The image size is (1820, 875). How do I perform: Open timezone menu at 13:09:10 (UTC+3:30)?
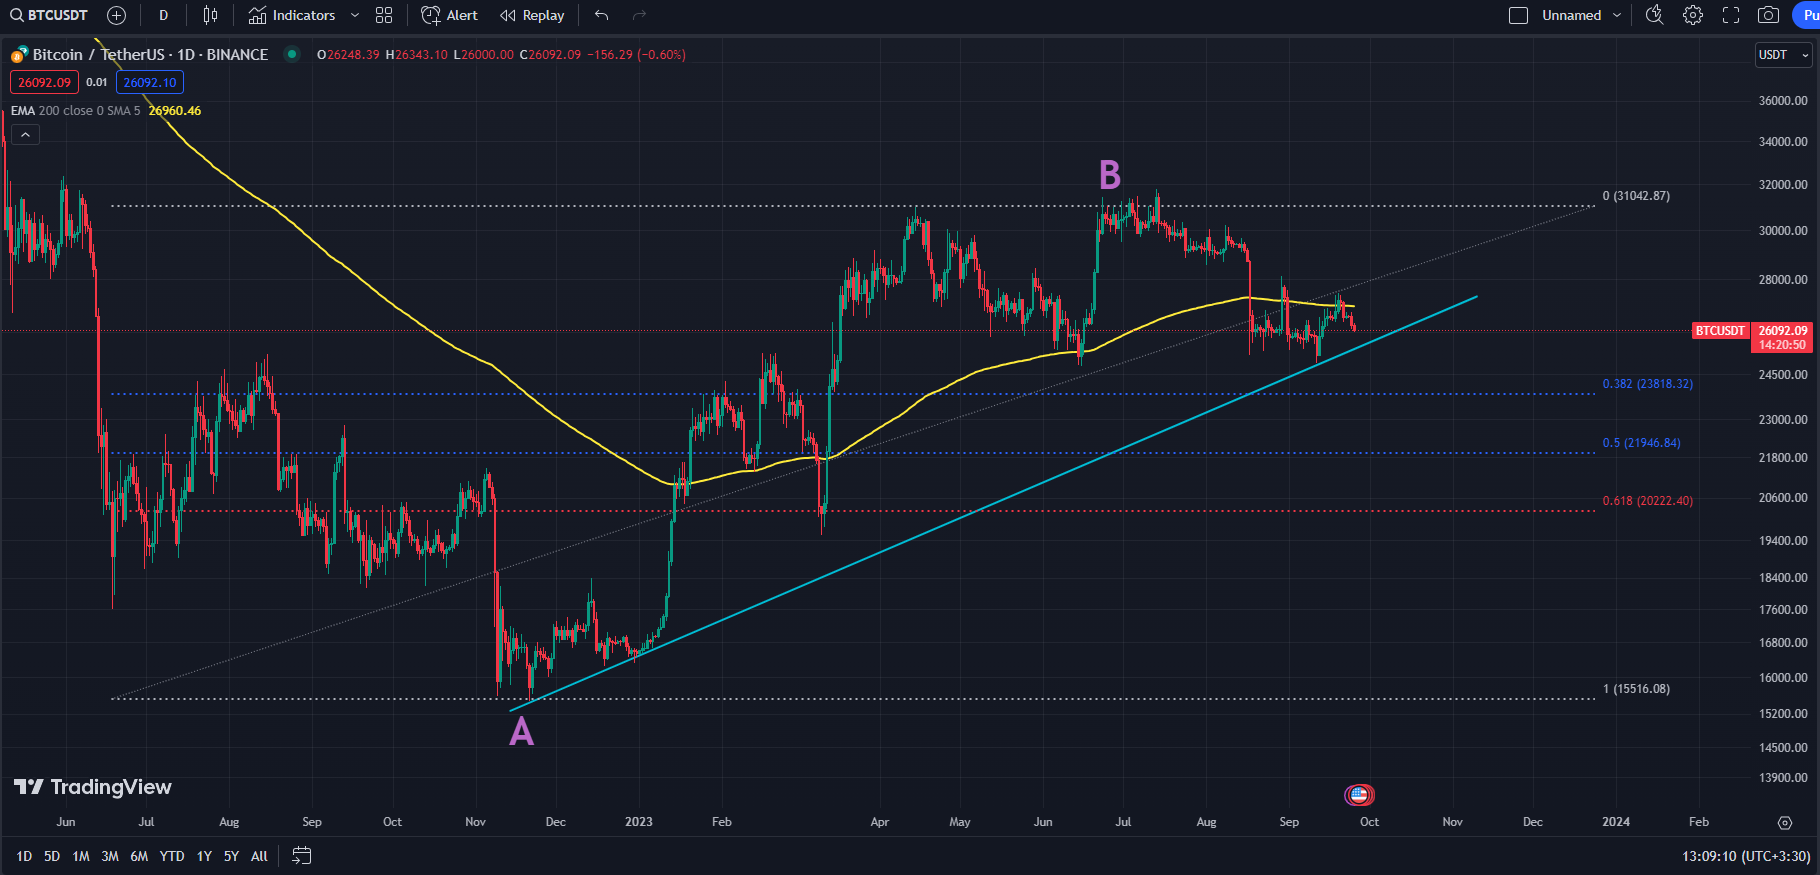[x=1746, y=856]
